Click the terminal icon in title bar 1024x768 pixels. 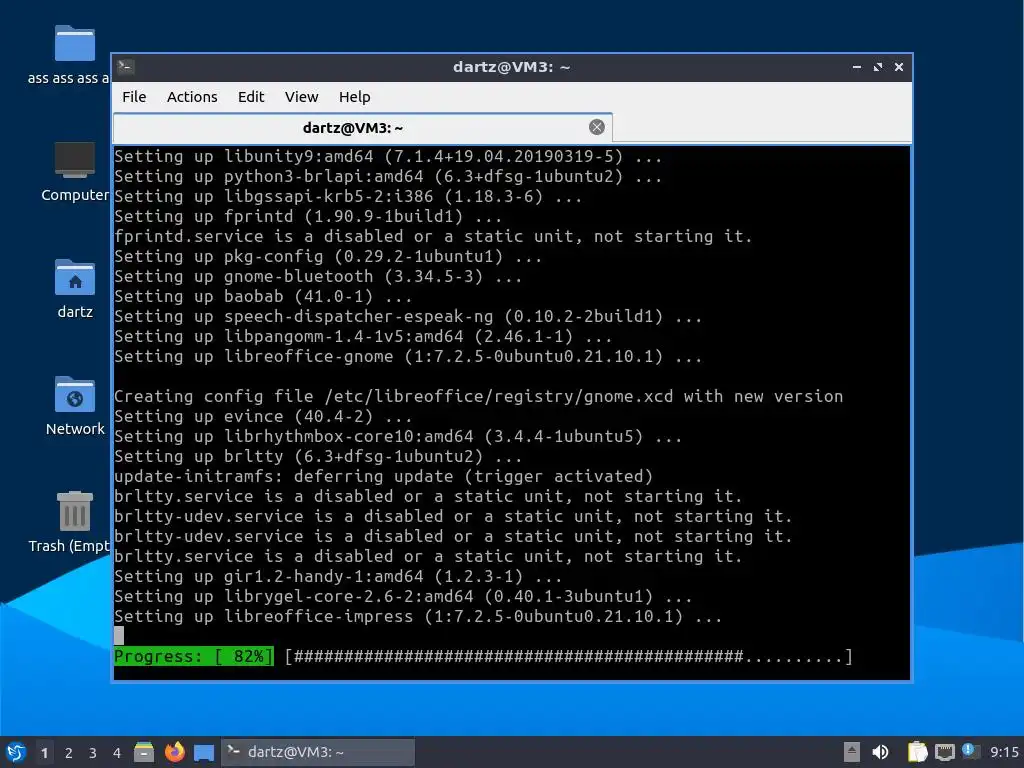(x=126, y=67)
